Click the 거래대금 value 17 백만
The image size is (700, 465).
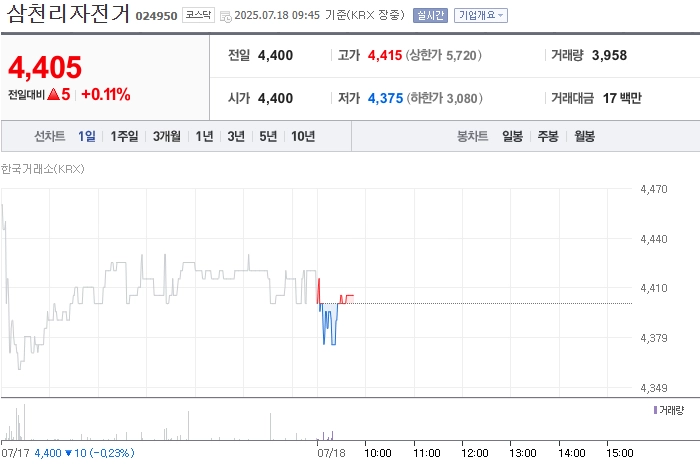622,98
